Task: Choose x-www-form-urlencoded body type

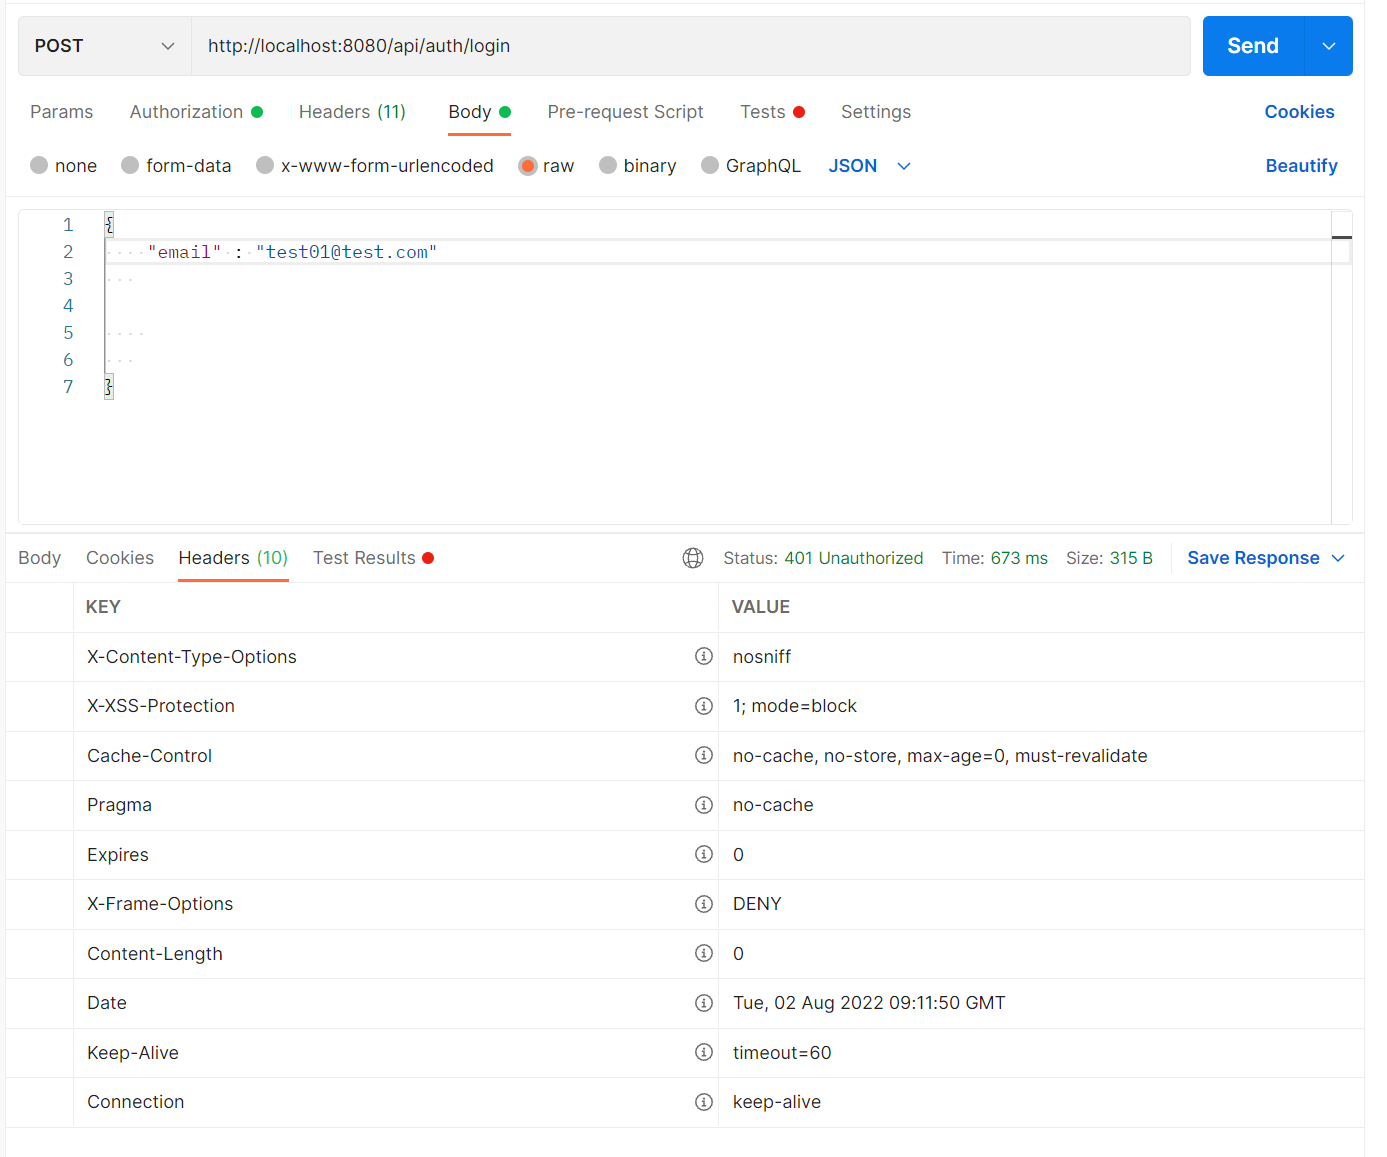Action: [x=265, y=165]
